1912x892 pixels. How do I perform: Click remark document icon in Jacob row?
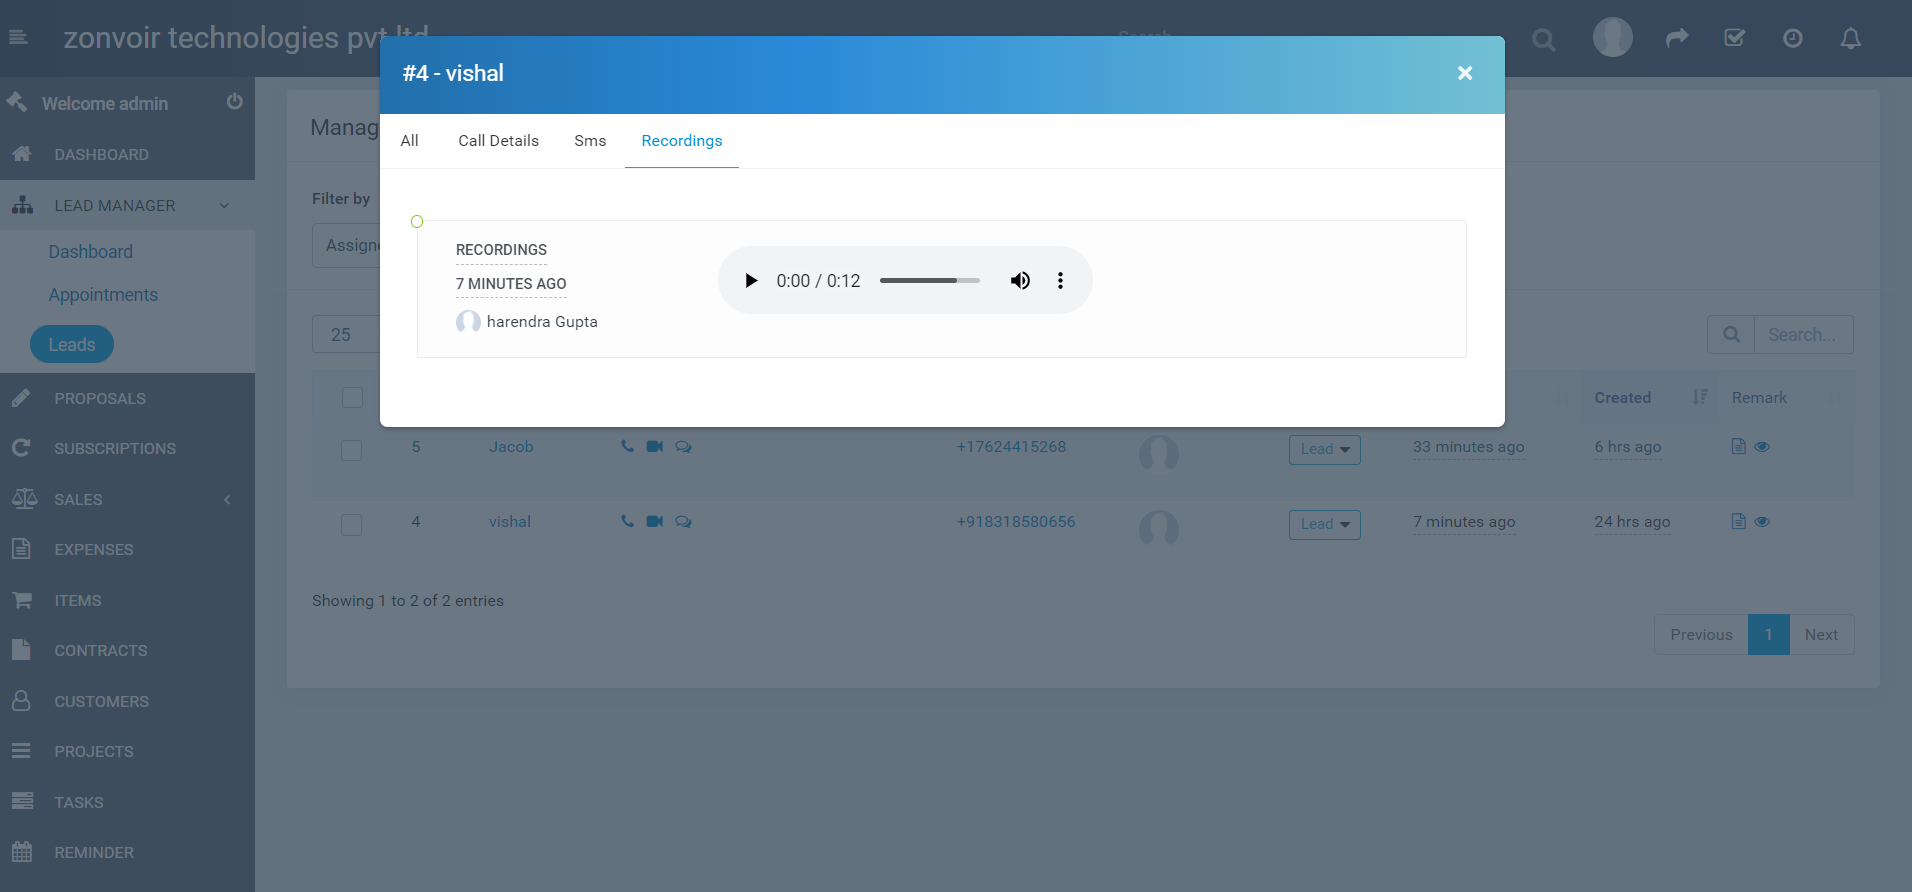pos(1738,446)
